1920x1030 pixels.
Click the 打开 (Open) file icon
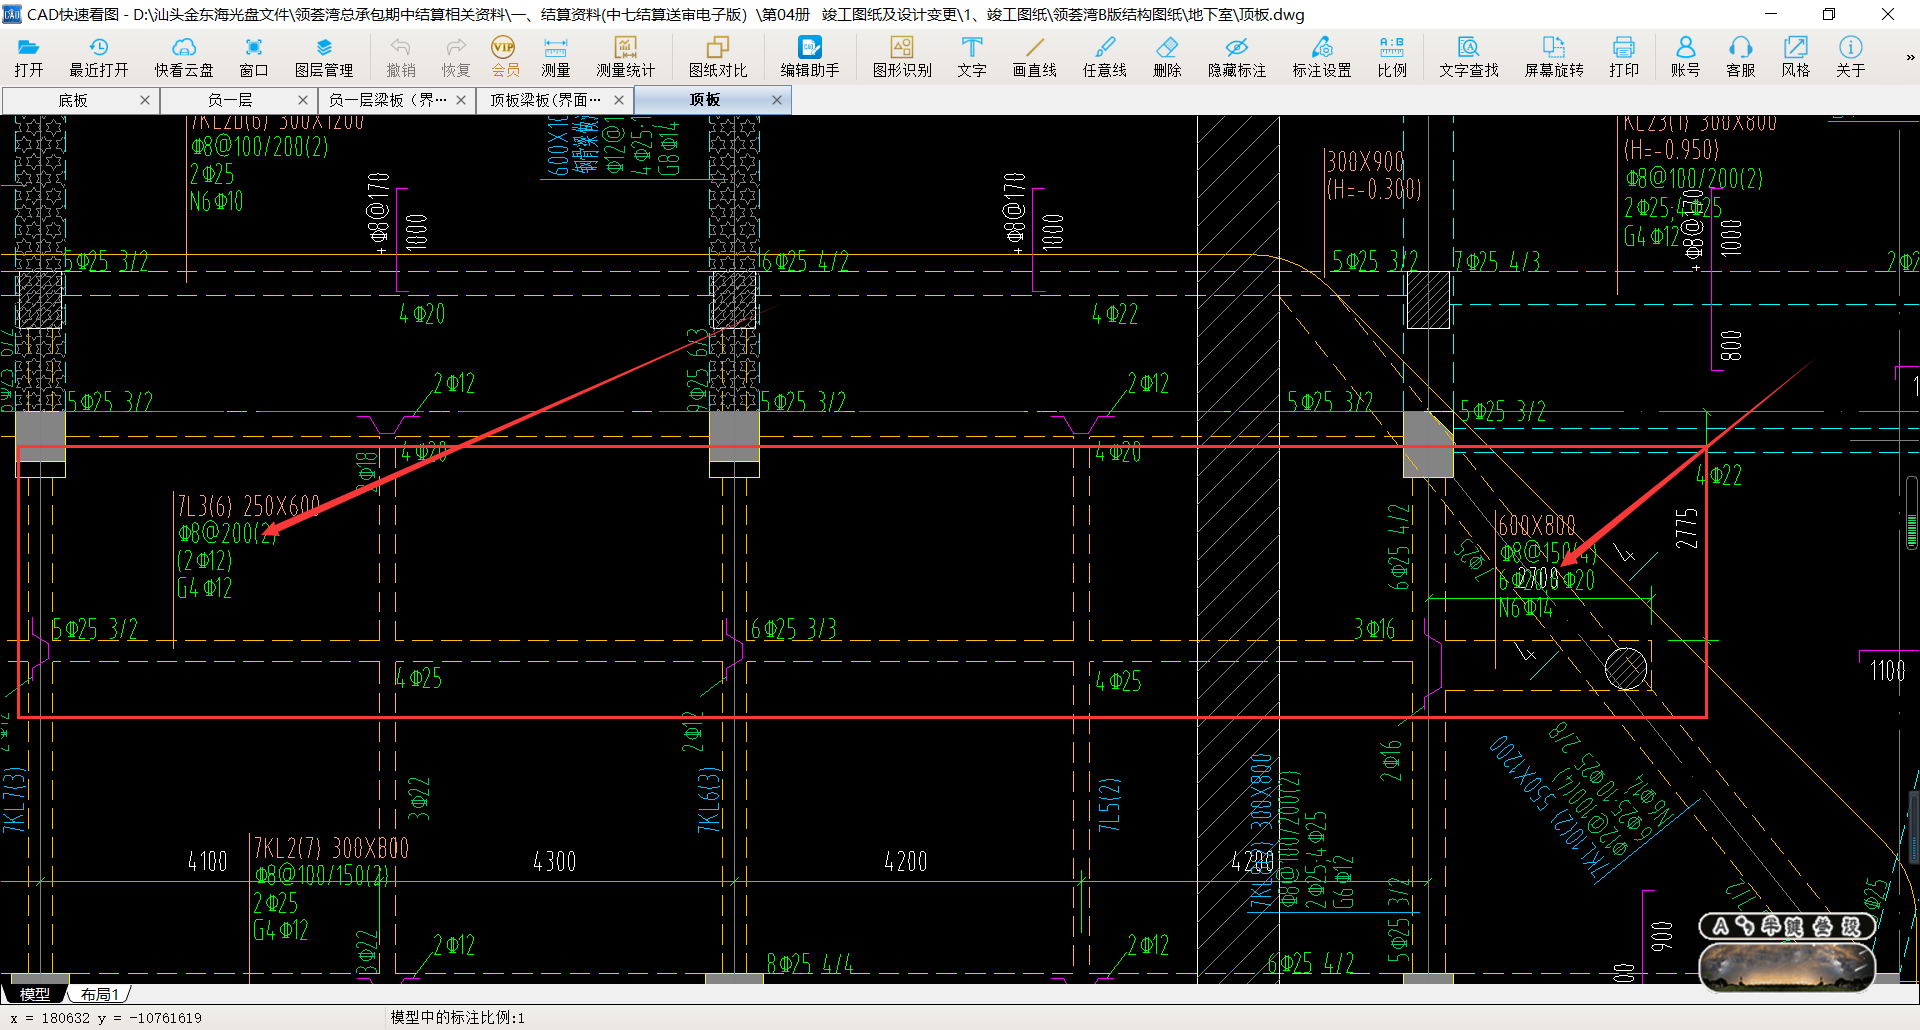[x=29, y=57]
